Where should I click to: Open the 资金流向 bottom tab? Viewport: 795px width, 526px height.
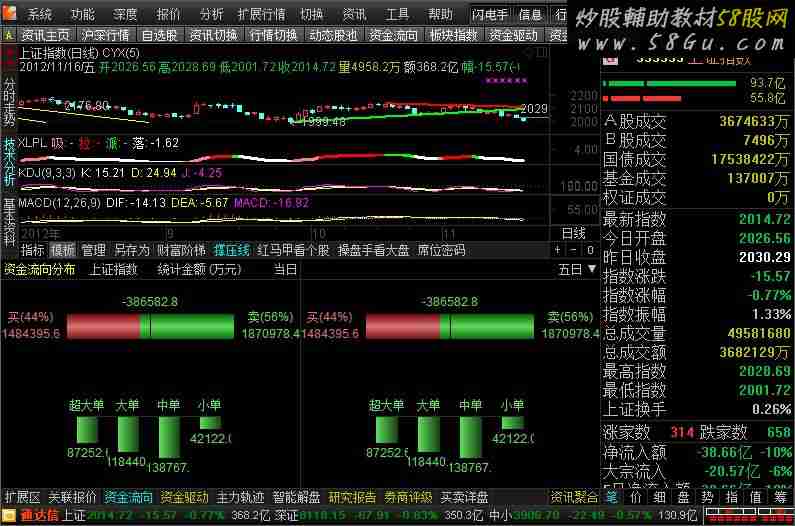128,497
